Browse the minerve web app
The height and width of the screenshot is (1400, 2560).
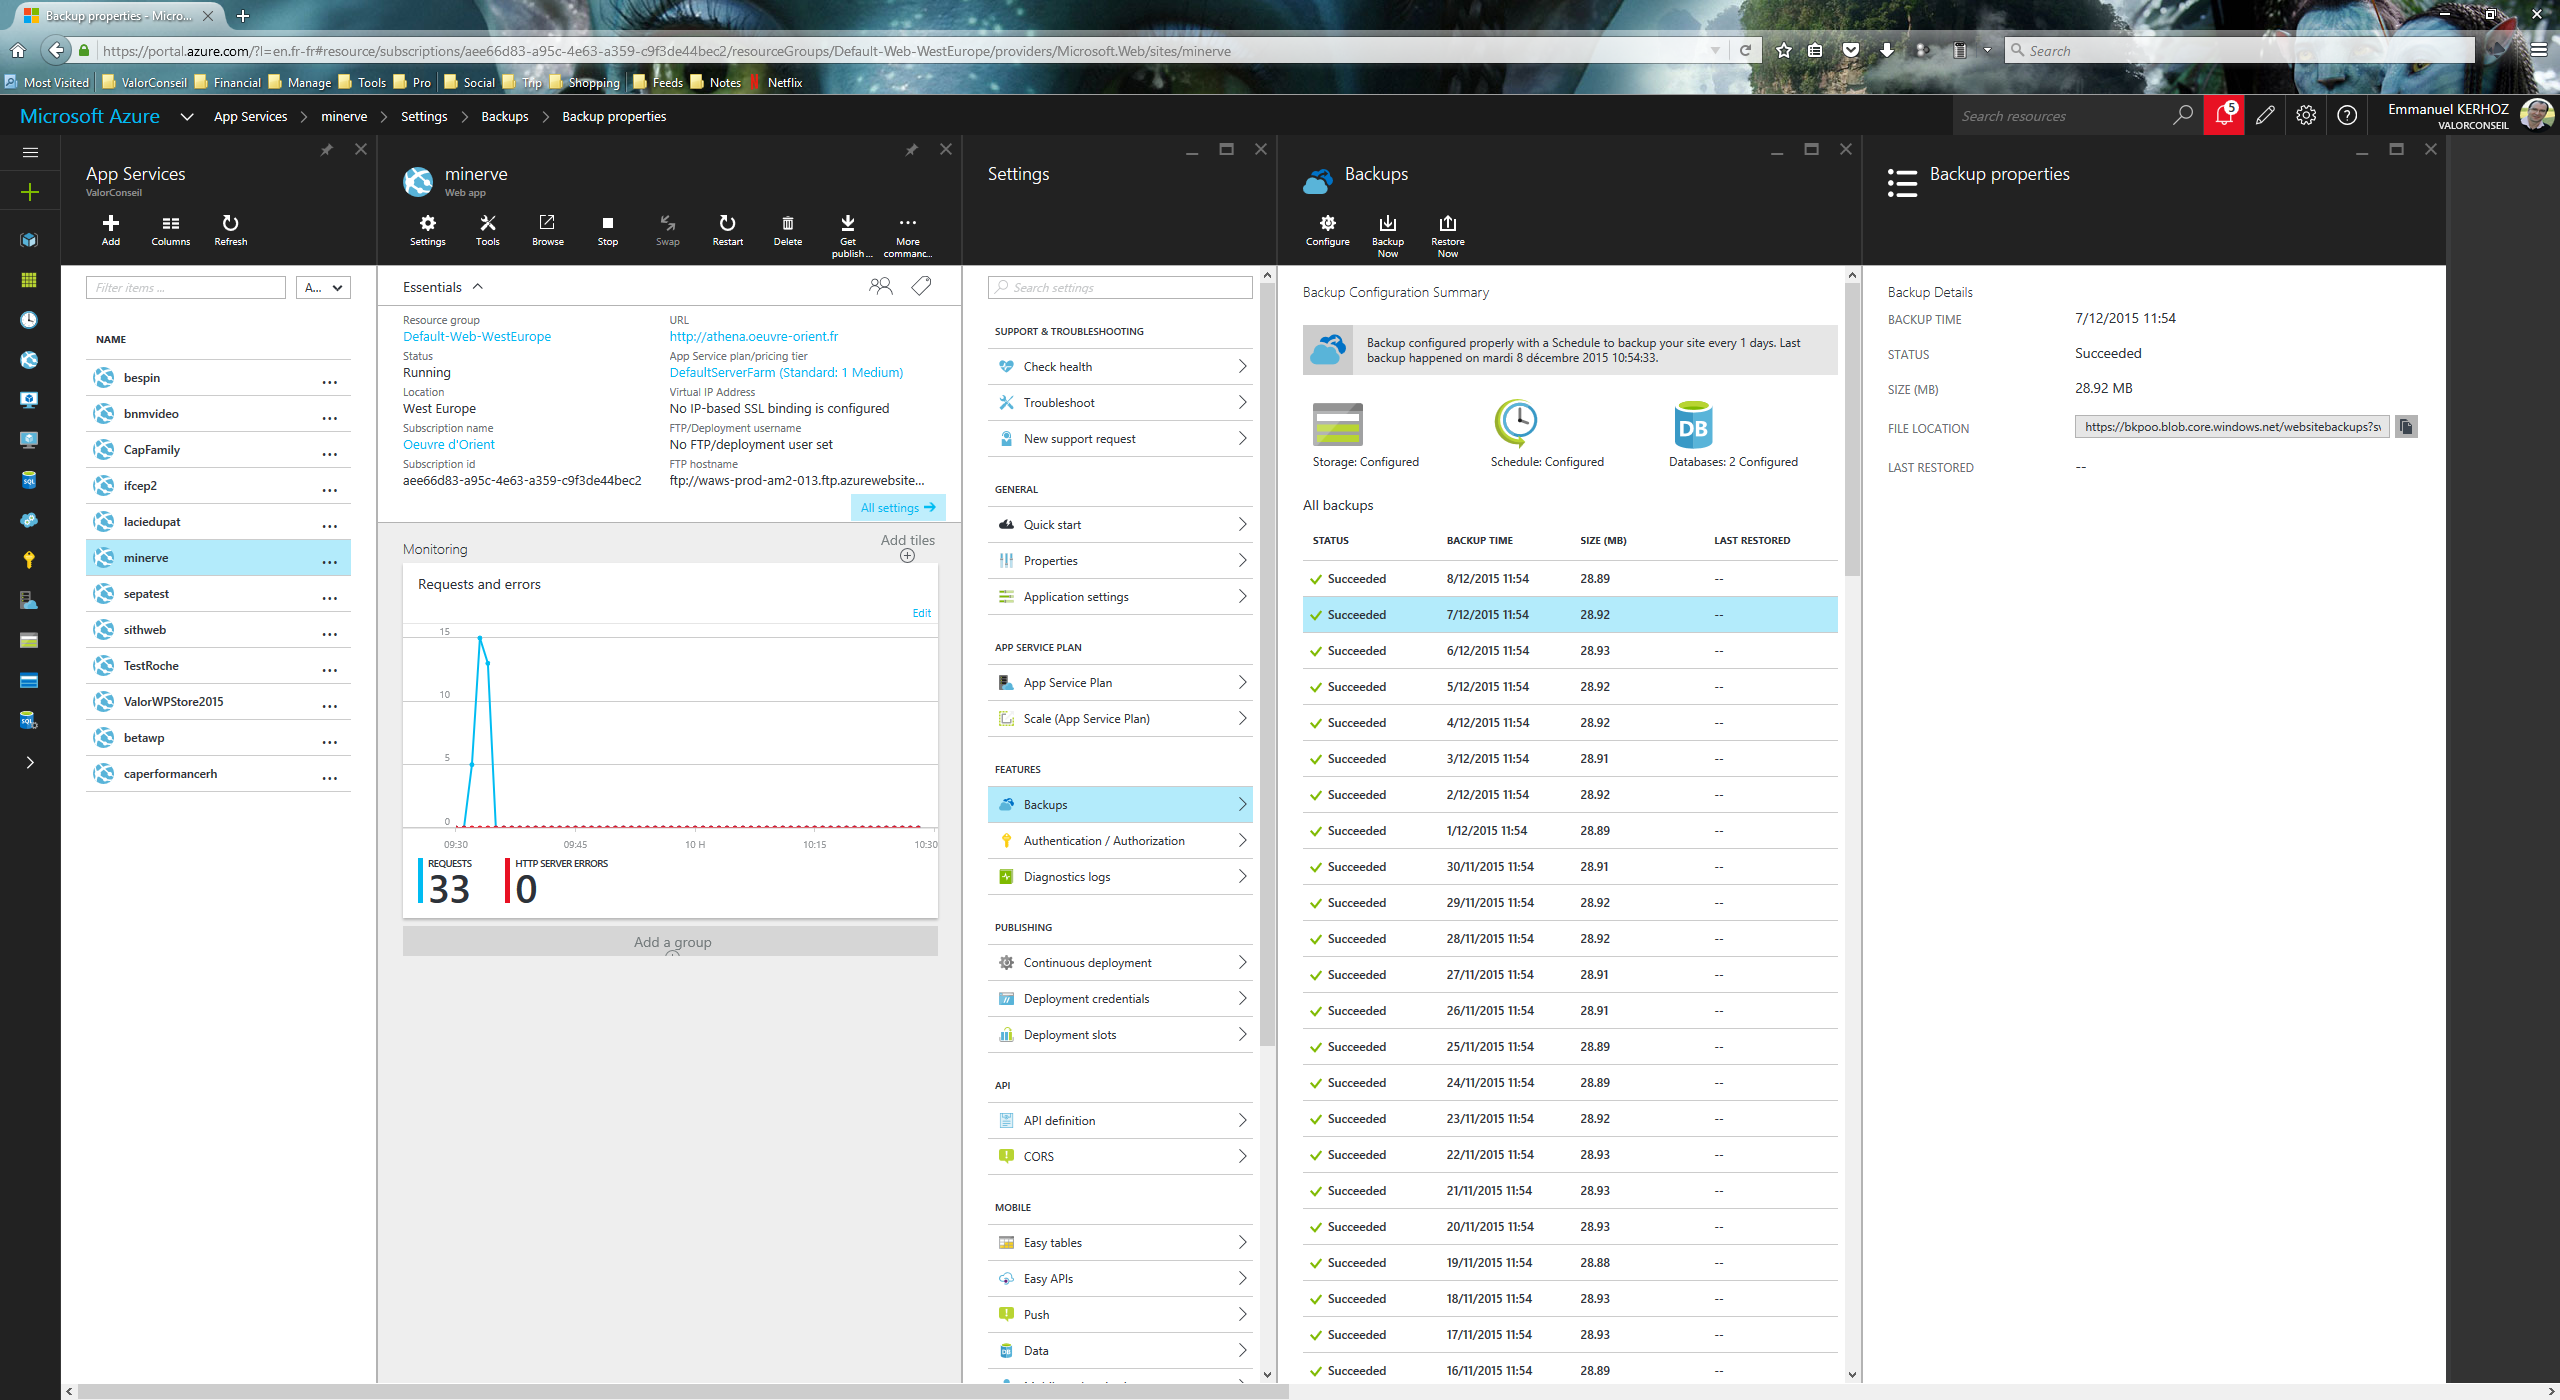coord(548,230)
